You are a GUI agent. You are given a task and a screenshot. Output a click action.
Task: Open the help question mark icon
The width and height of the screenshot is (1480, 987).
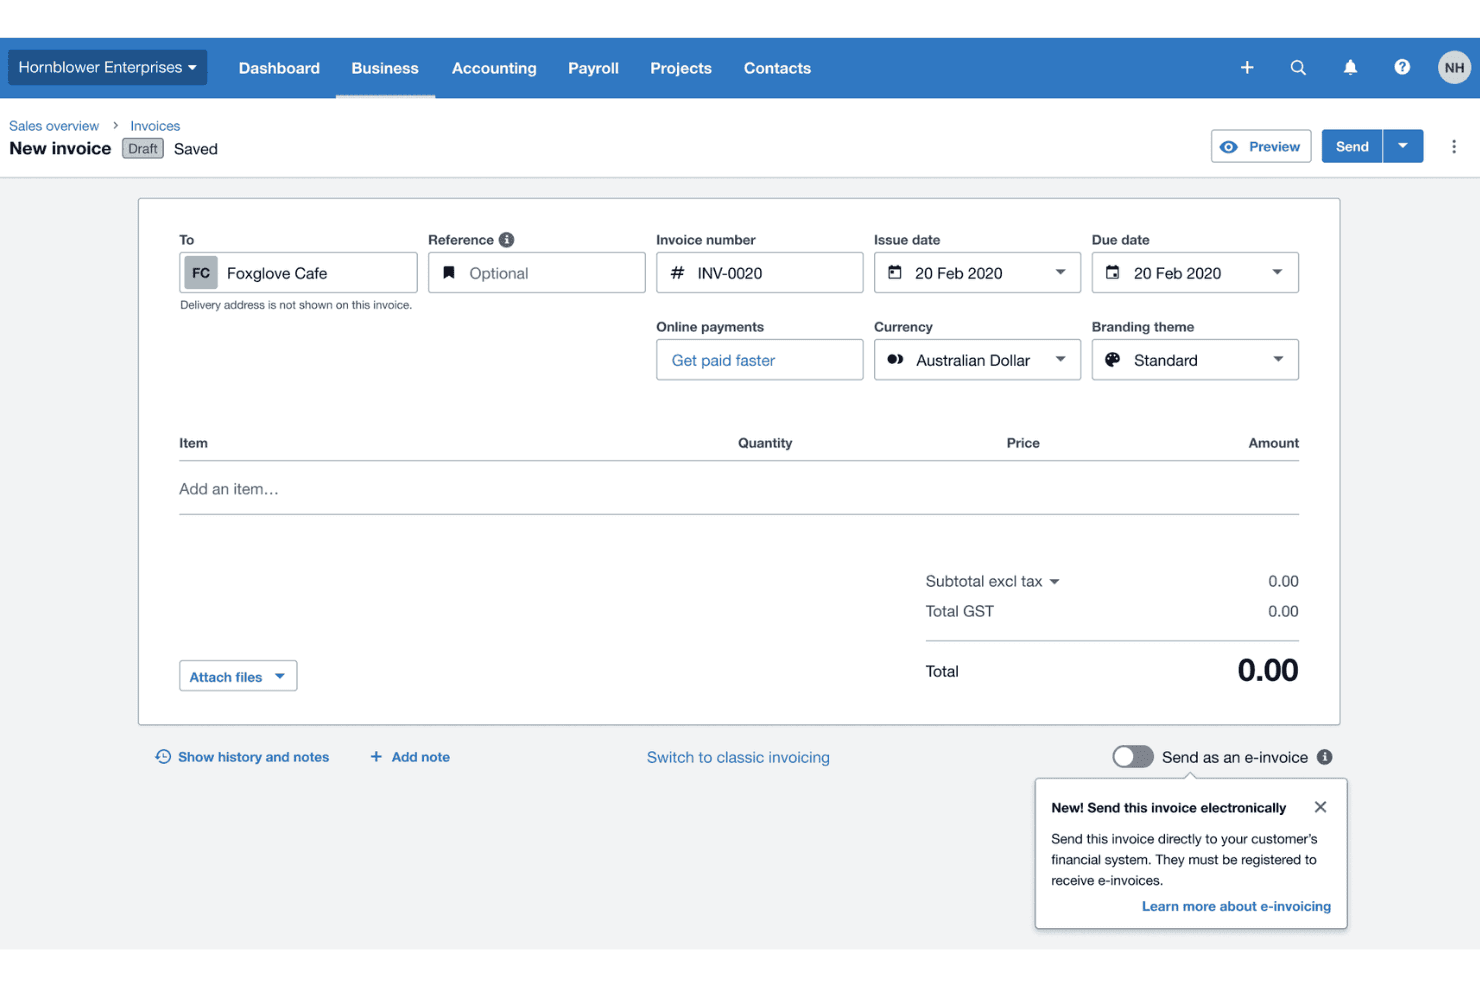coord(1402,67)
